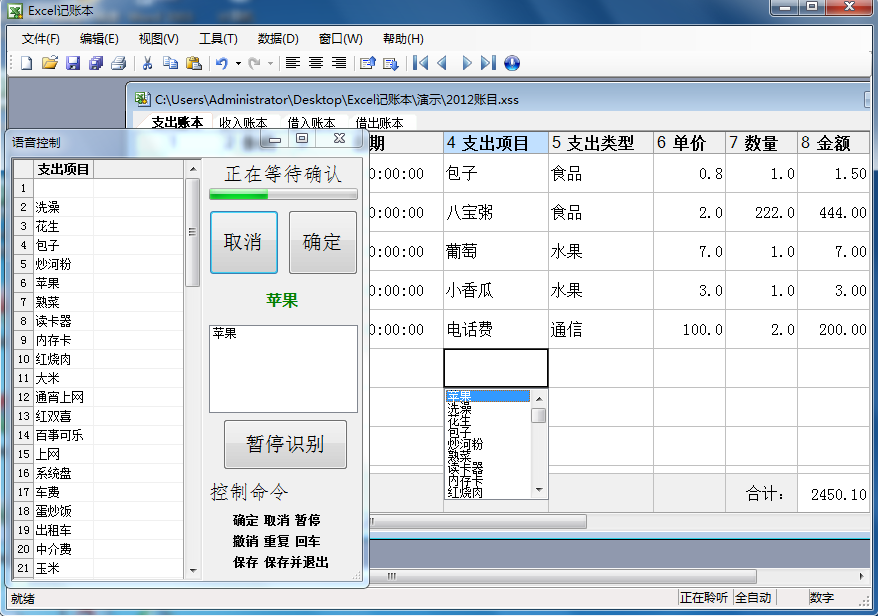The image size is (878, 616).
Task: Click the 暂停识别 button
Action: 286,444
